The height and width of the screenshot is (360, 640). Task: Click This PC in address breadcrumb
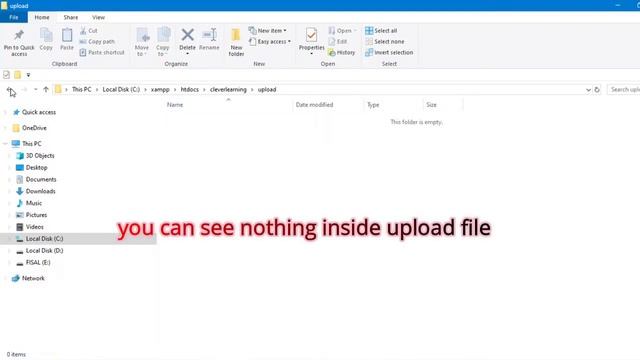pos(82,89)
